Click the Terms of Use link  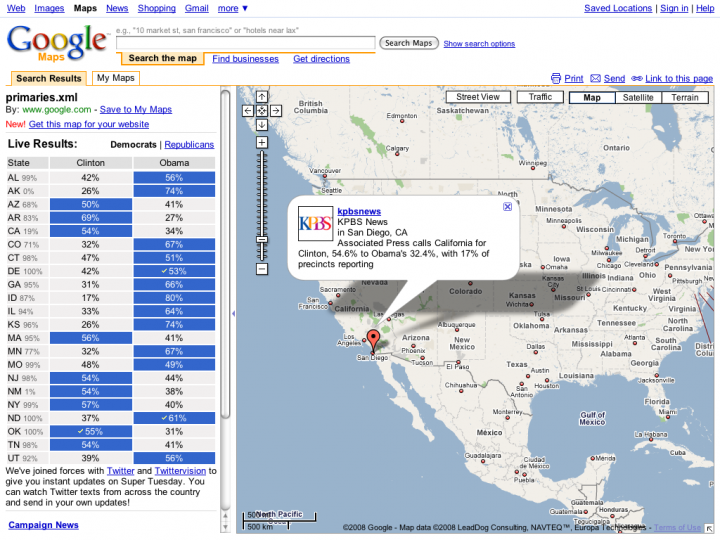678,528
